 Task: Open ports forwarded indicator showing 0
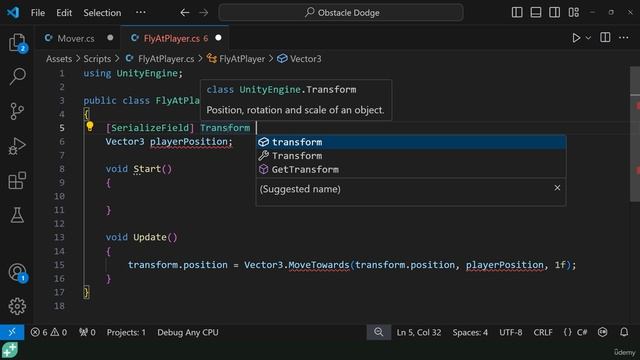[x=87, y=332]
